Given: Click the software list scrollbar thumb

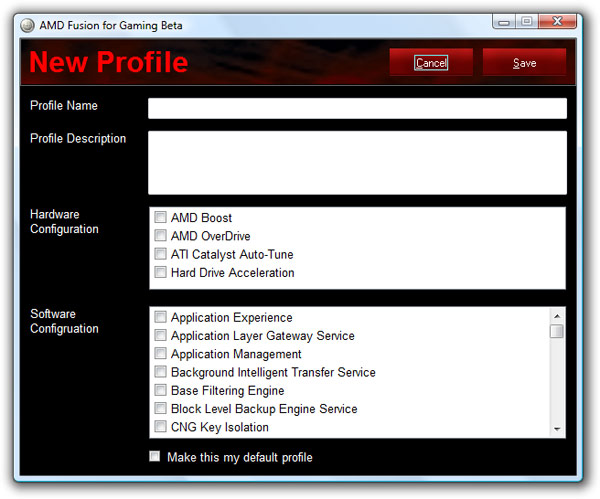Looking at the screenshot, I should (x=557, y=331).
